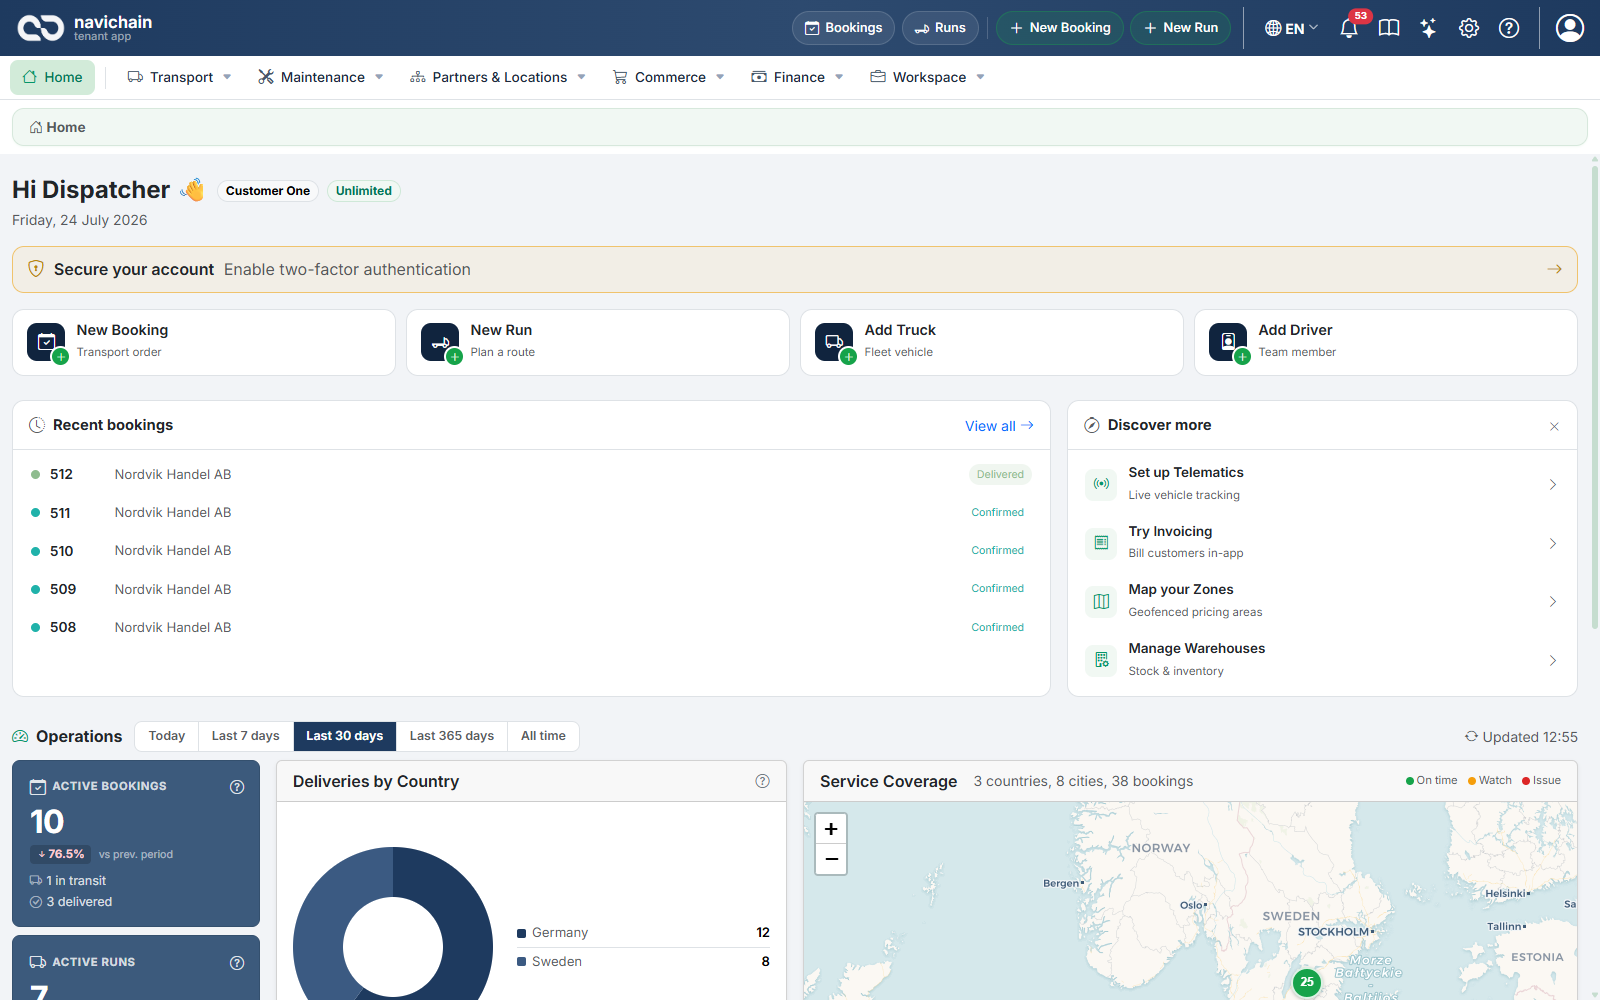1600x1000 pixels.
Task: Click Deliveries by Country help icon
Action: 763,781
